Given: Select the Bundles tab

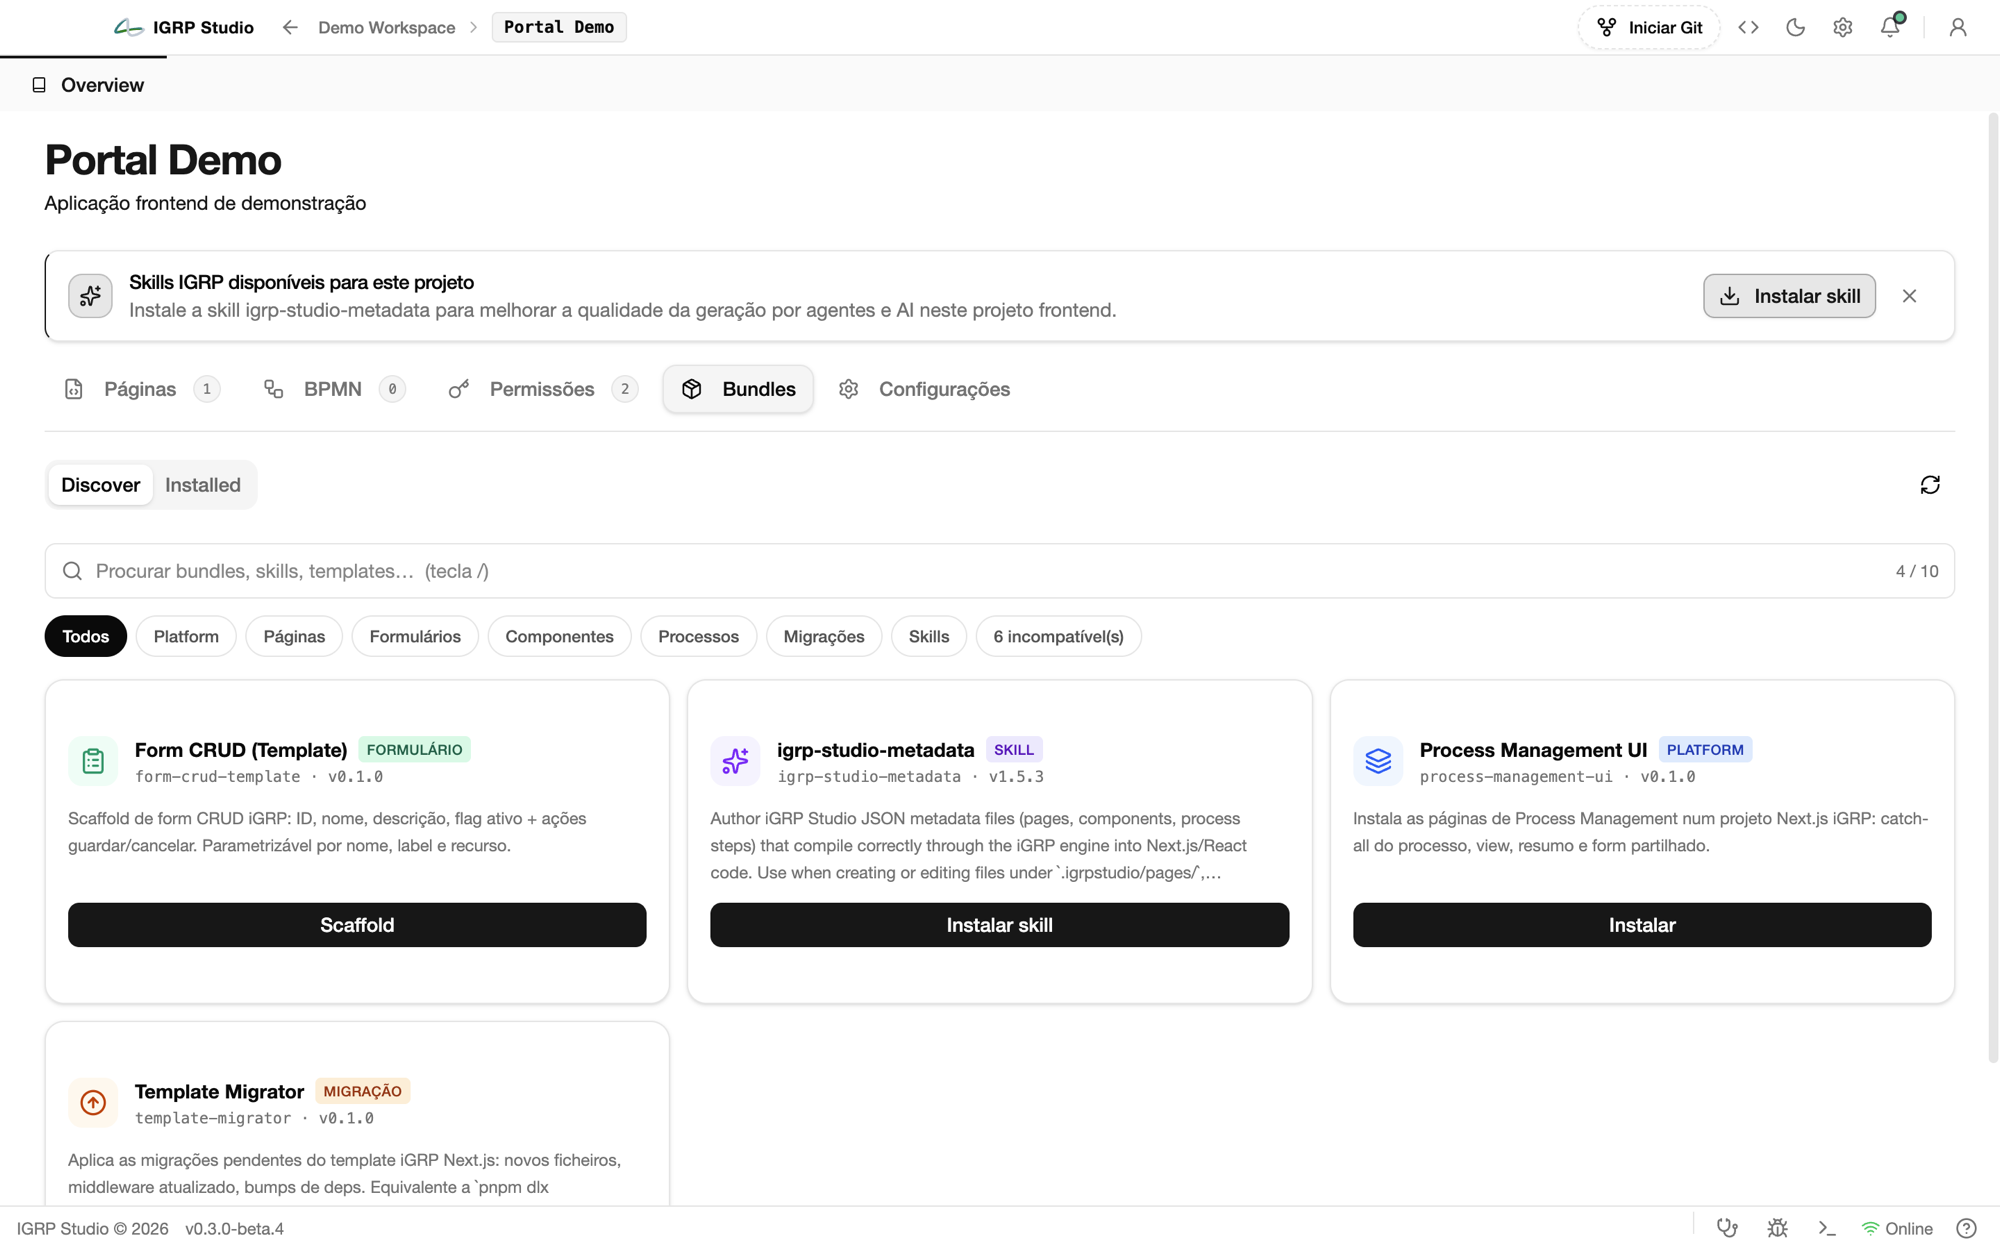Looking at the screenshot, I should pos(738,389).
